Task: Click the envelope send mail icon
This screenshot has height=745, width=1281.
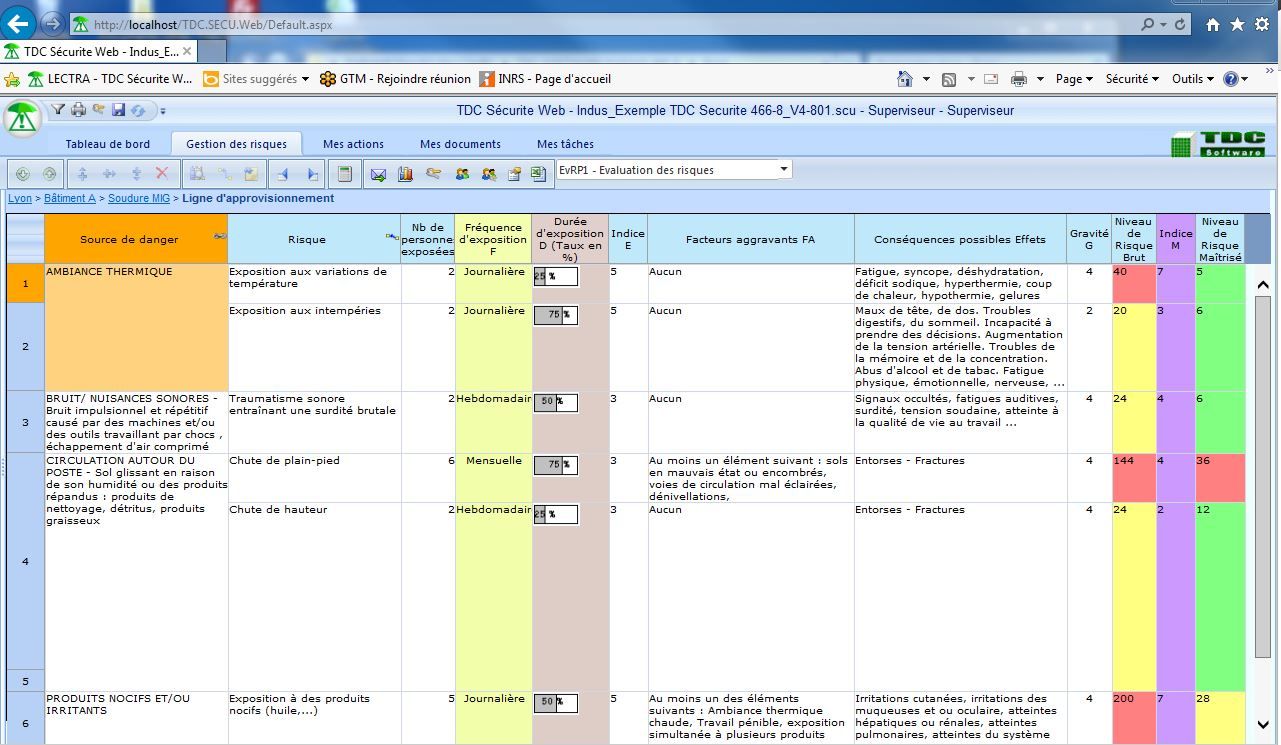Action: [x=378, y=174]
